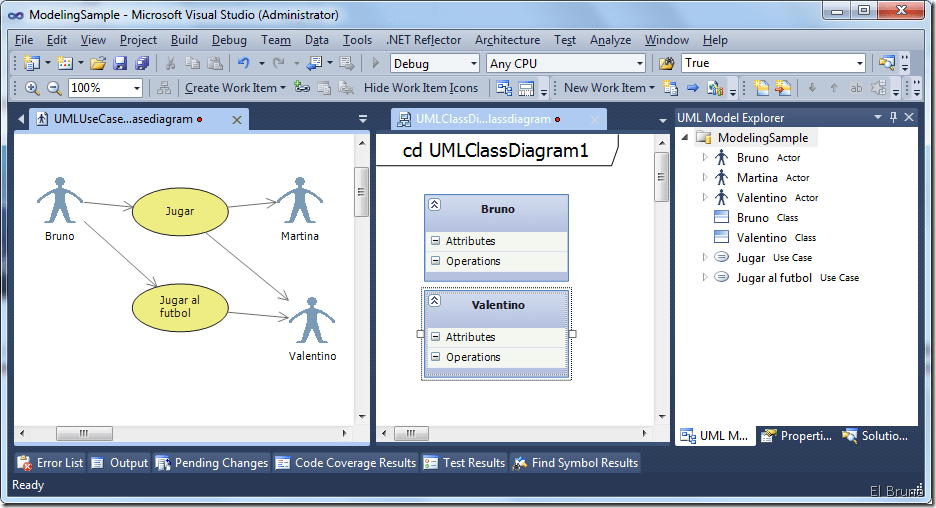Screen dimensions: 936x508
Task: Open the Architecture menu
Action: click(507, 40)
